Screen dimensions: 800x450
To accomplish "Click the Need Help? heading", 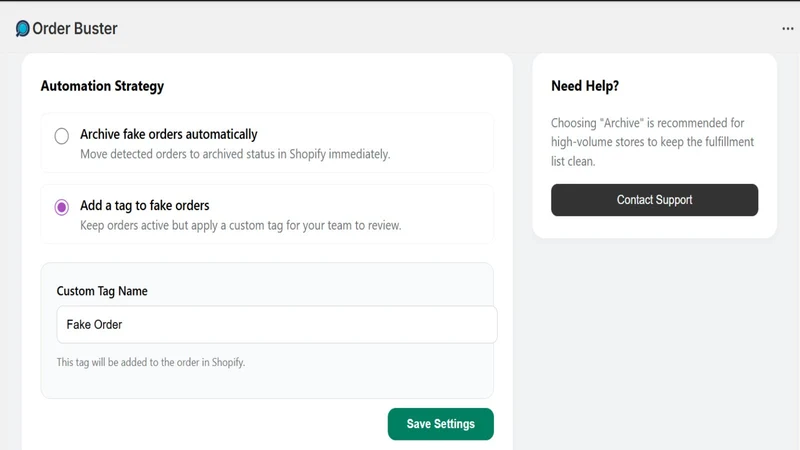I will [x=585, y=86].
